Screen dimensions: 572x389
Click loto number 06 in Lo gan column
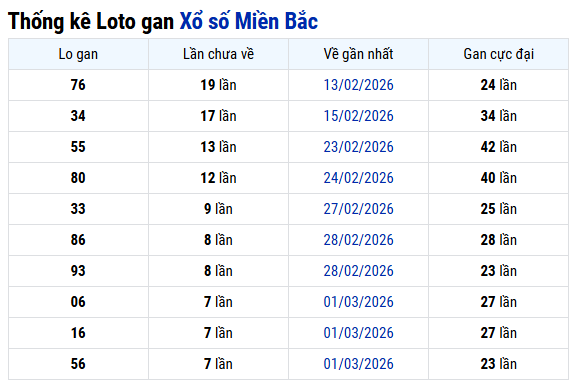tap(78, 302)
